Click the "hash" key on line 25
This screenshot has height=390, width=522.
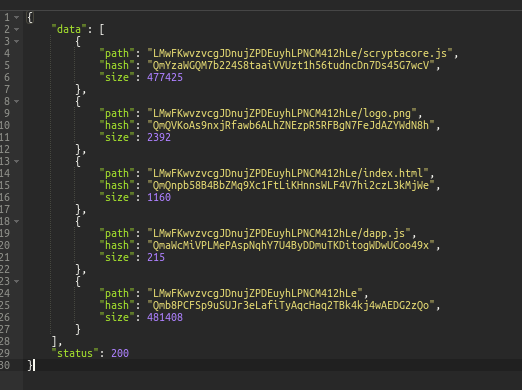pyautogui.click(x=117, y=305)
